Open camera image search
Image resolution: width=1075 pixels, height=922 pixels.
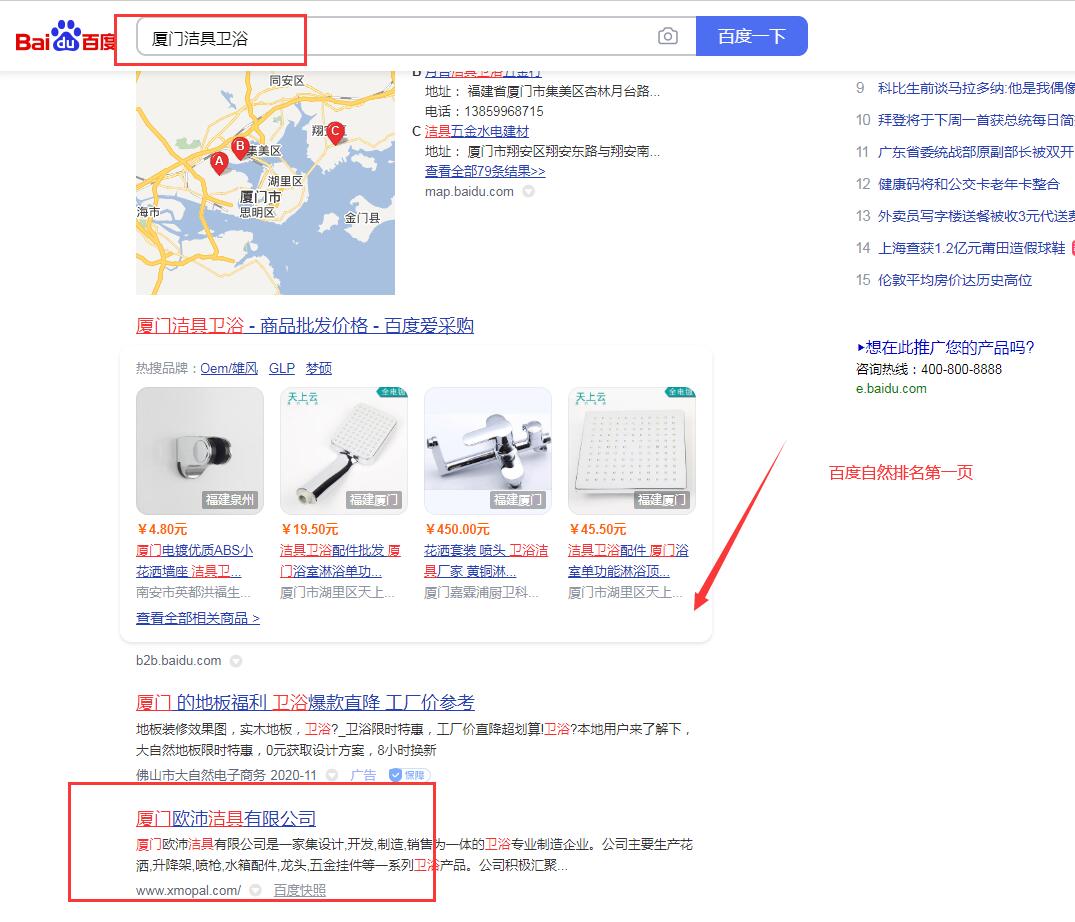[x=667, y=37]
